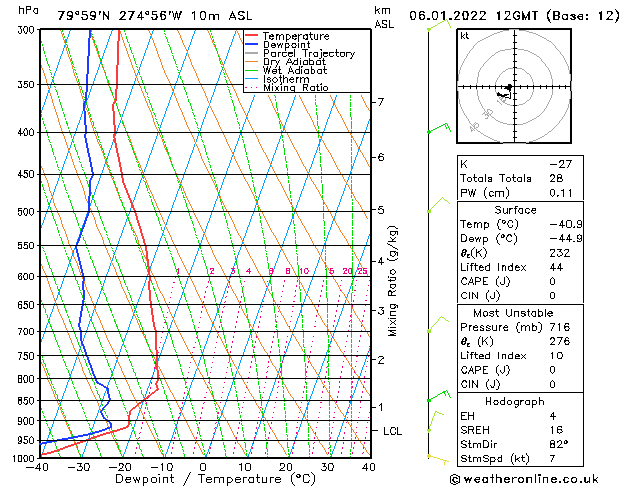Click the 5 km altitude label
Viewport: 629px width, 486px height.
(380, 210)
